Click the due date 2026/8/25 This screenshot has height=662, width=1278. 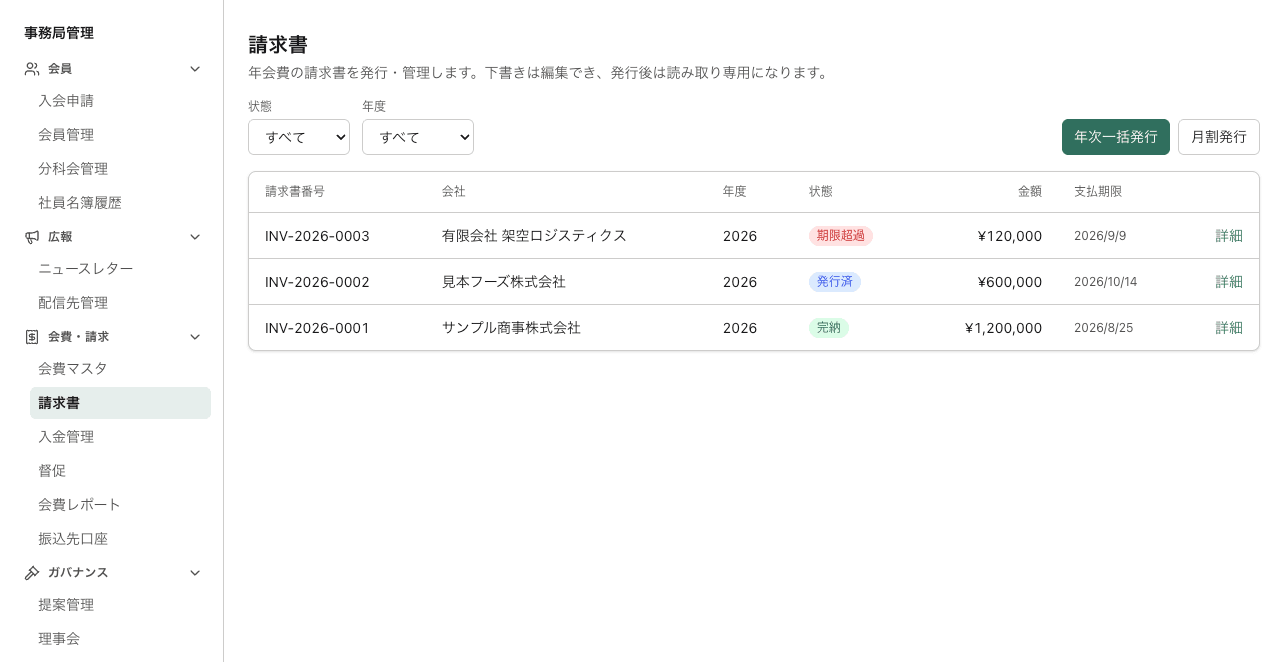point(1103,328)
